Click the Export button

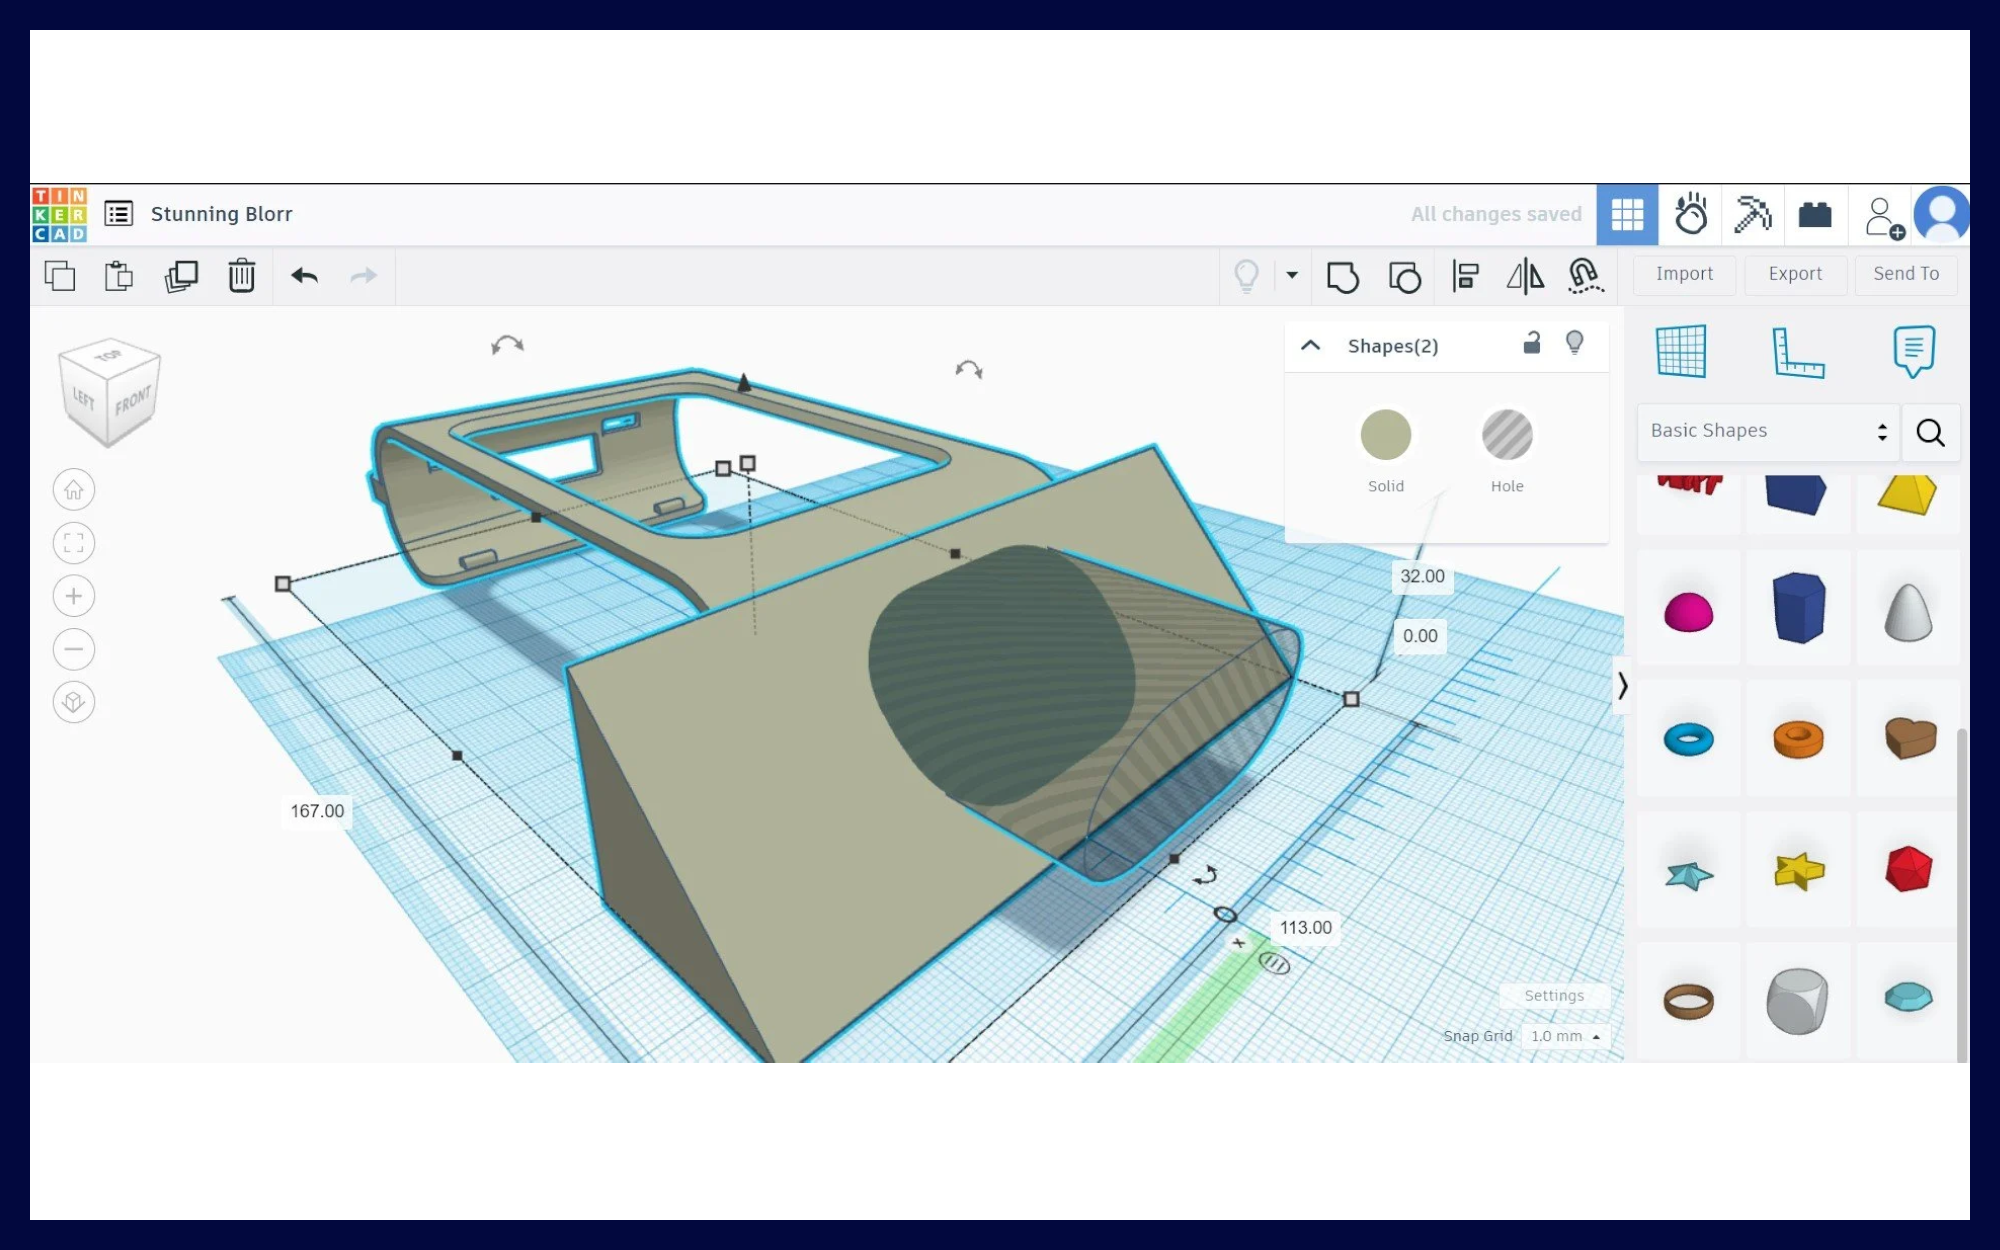pyautogui.click(x=1795, y=274)
